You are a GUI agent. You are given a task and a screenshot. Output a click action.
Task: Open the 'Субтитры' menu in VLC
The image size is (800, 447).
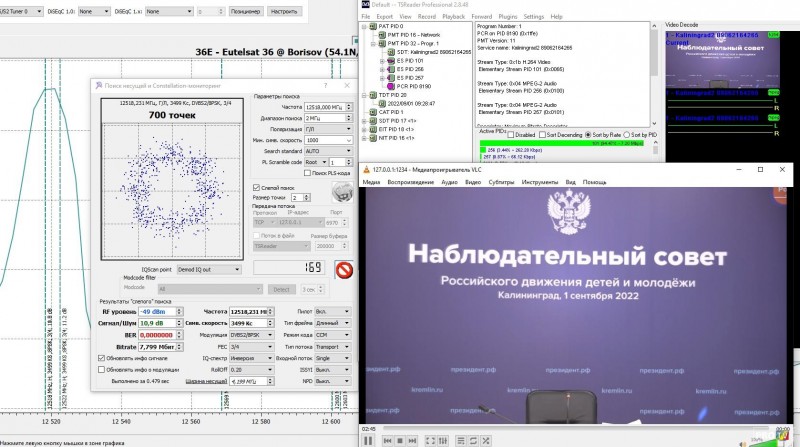(501, 182)
